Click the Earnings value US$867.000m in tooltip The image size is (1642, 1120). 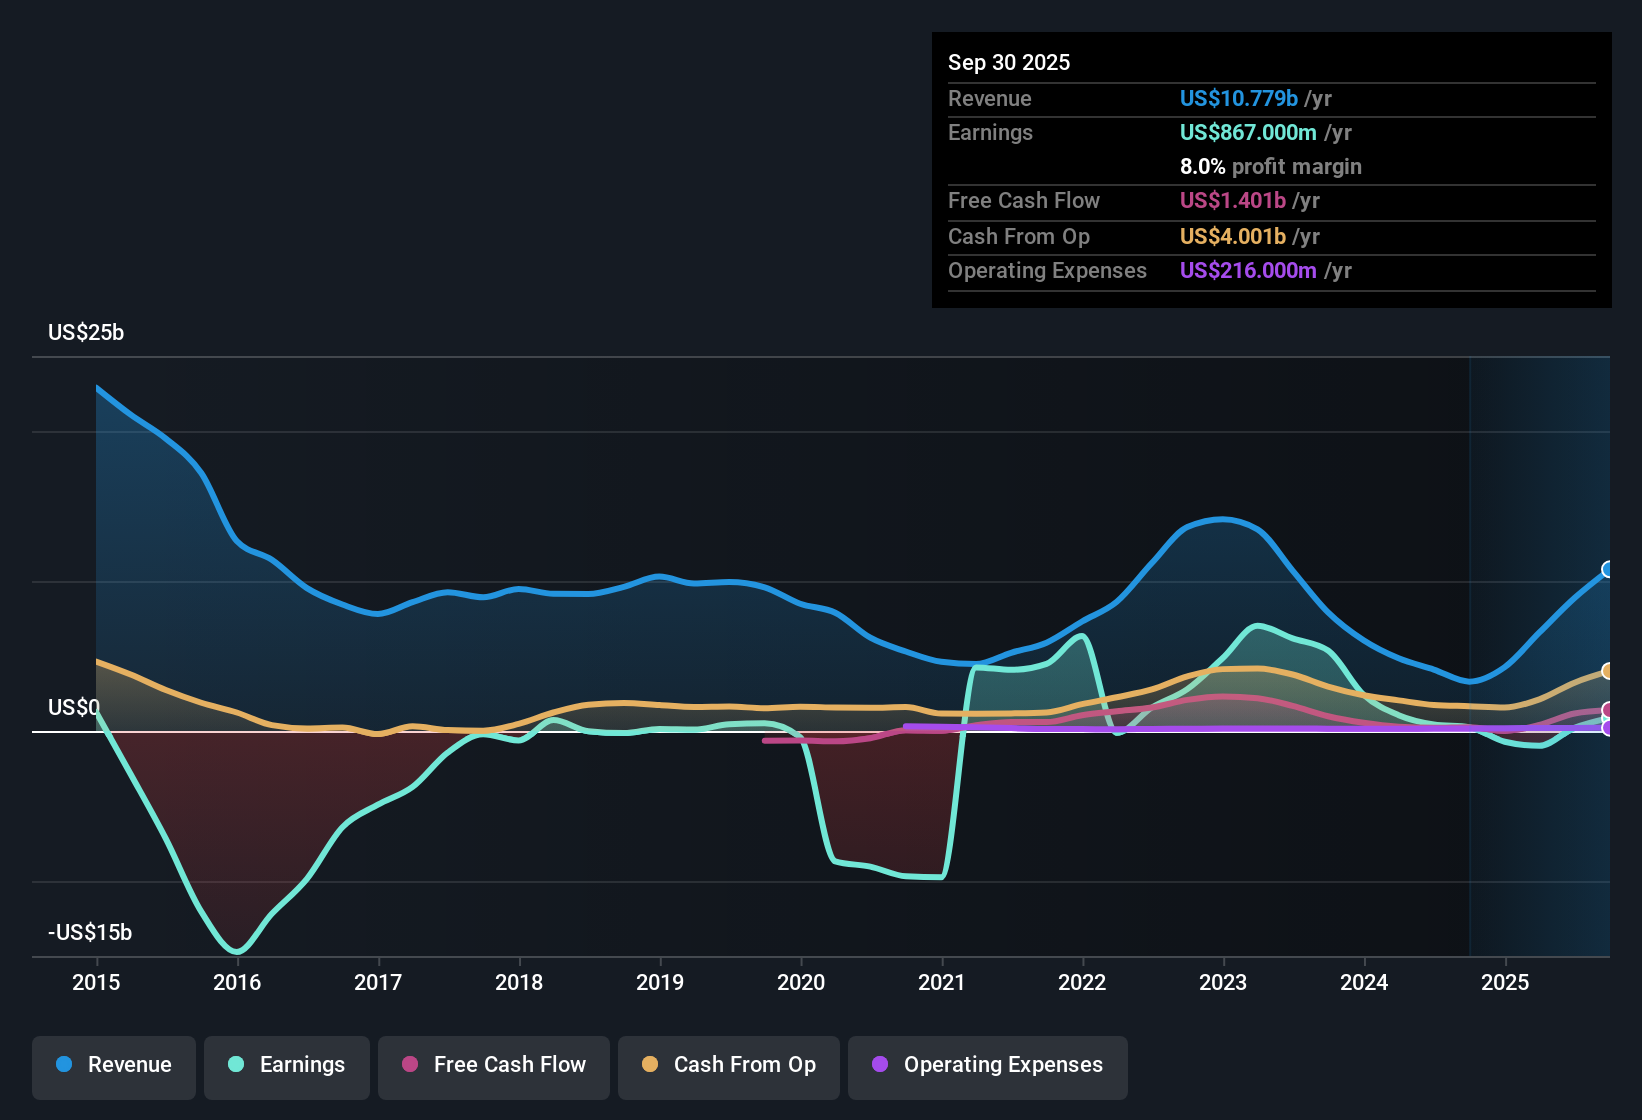tap(1248, 132)
